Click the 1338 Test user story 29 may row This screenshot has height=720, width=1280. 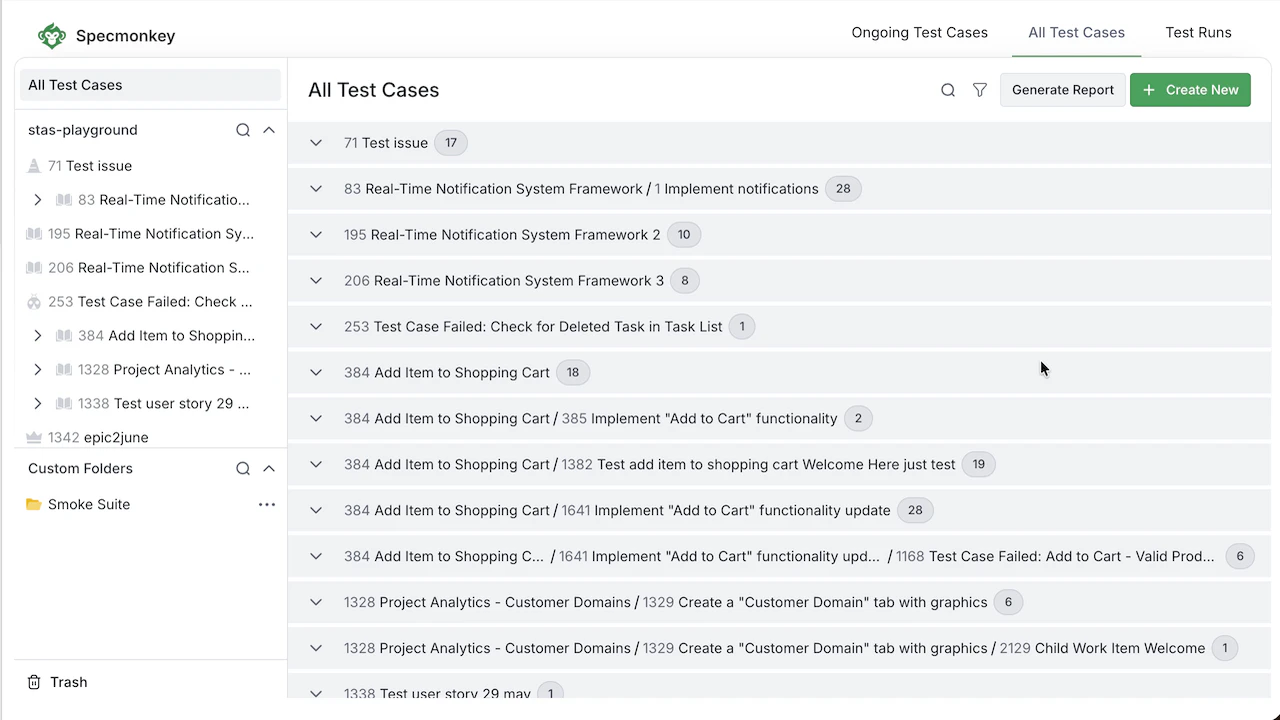(x=779, y=689)
